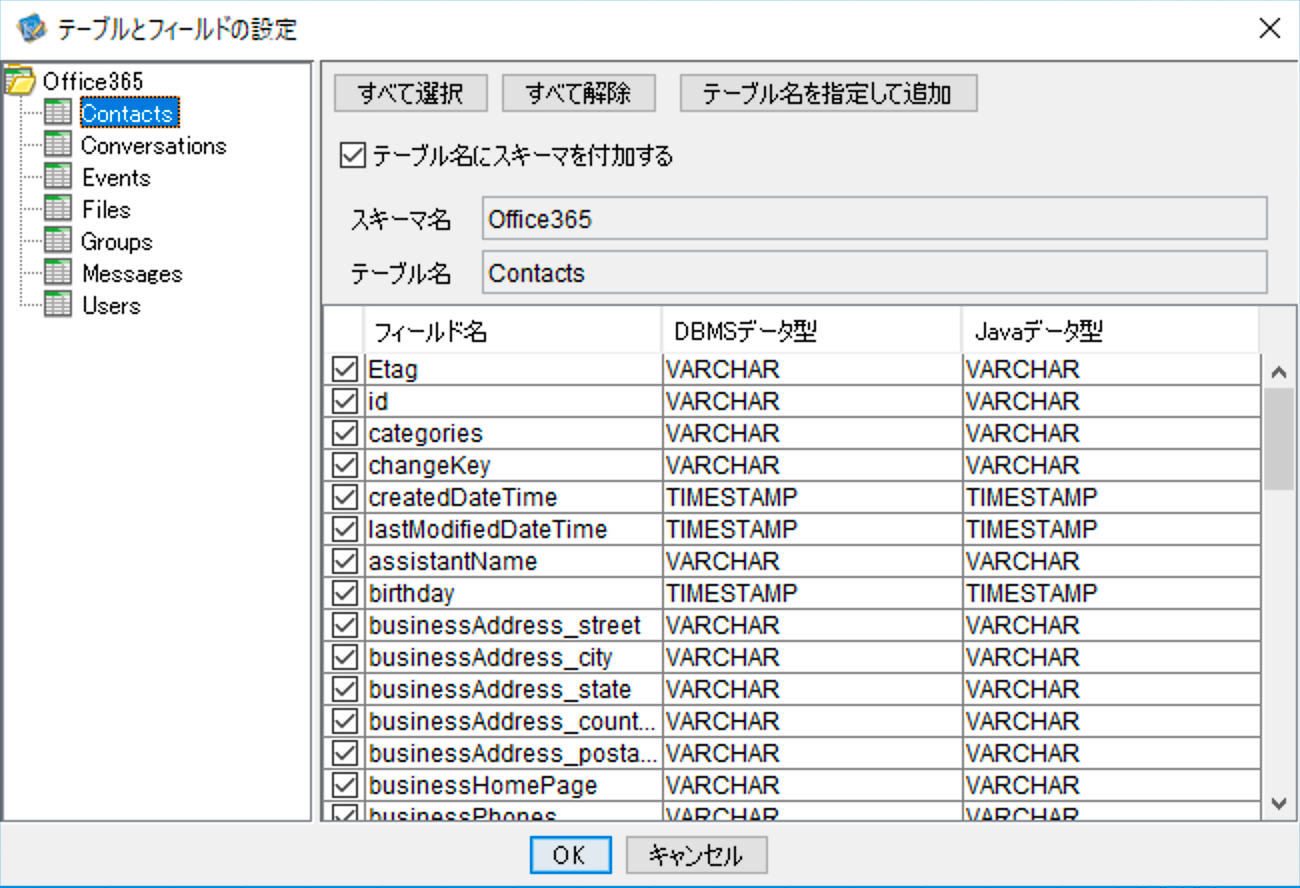Select the Office365 root node label
This screenshot has width=1300, height=888.
click(93, 81)
